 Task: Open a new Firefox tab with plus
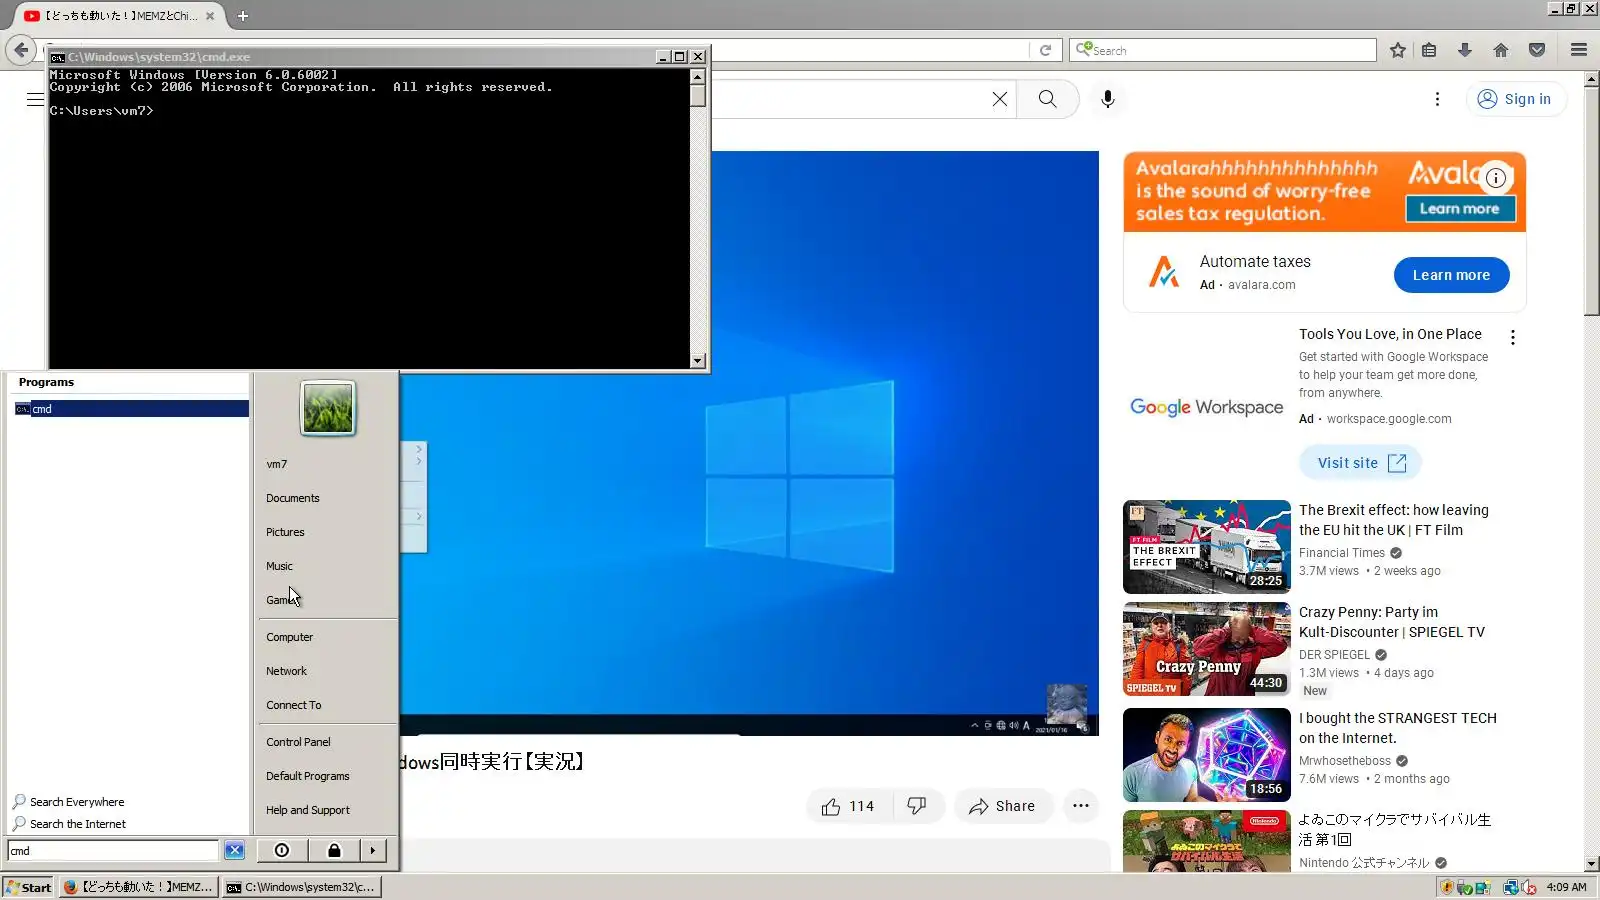pos(242,16)
